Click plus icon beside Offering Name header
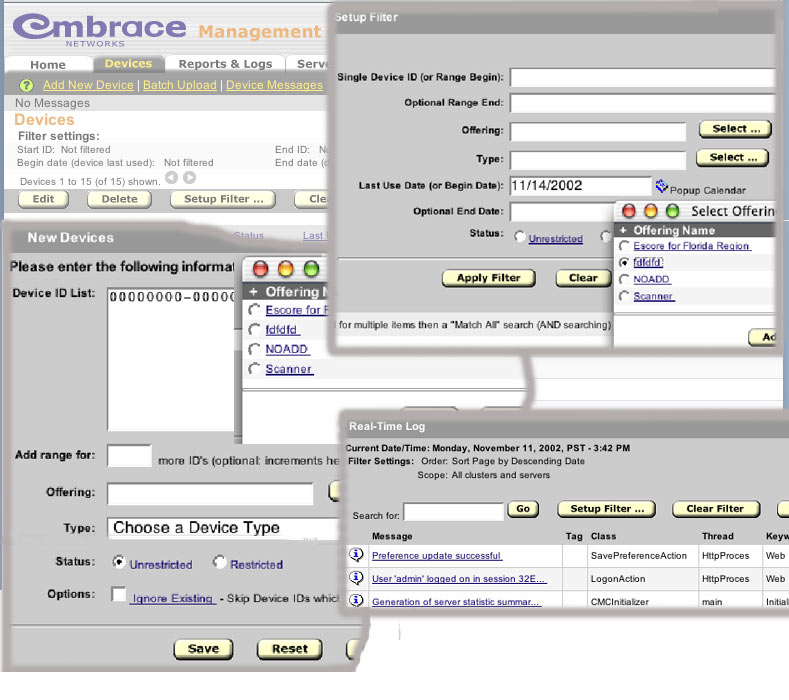Image resolution: width=789 pixels, height=700 pixels. tap(623, 230)
